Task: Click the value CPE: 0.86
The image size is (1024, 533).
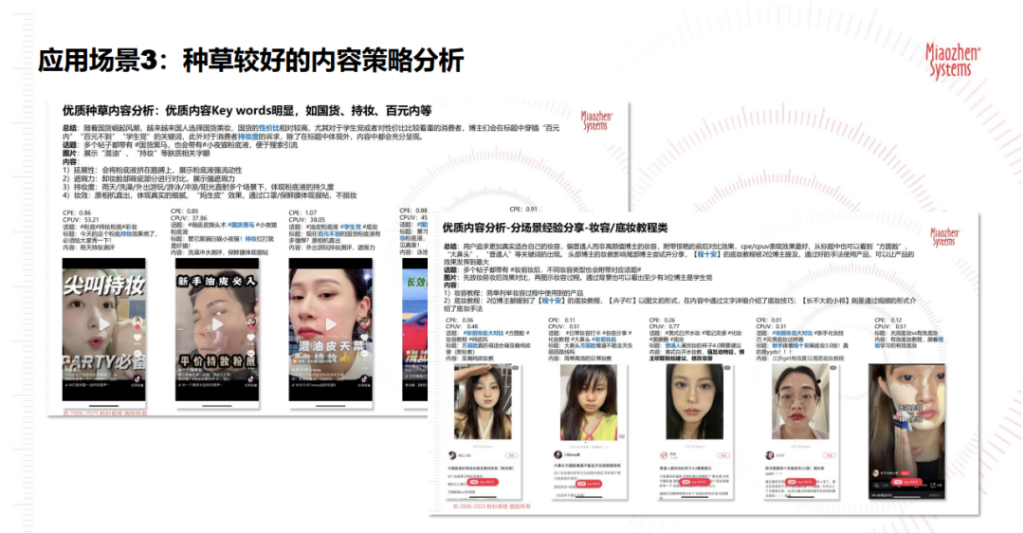Action: [77, 213]
